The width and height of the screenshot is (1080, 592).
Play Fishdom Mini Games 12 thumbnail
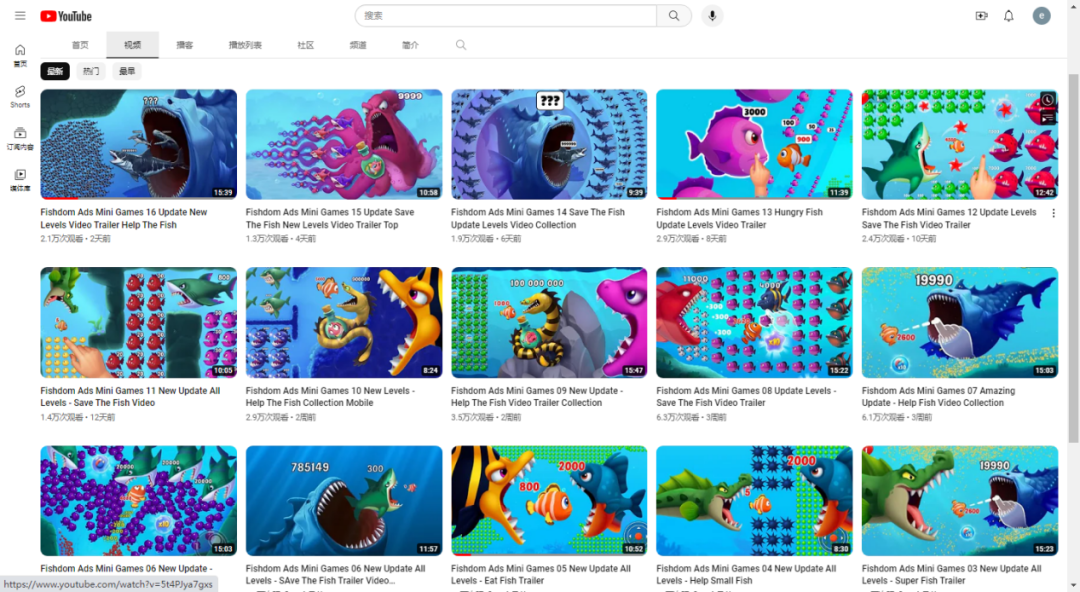tap(959, 144)
